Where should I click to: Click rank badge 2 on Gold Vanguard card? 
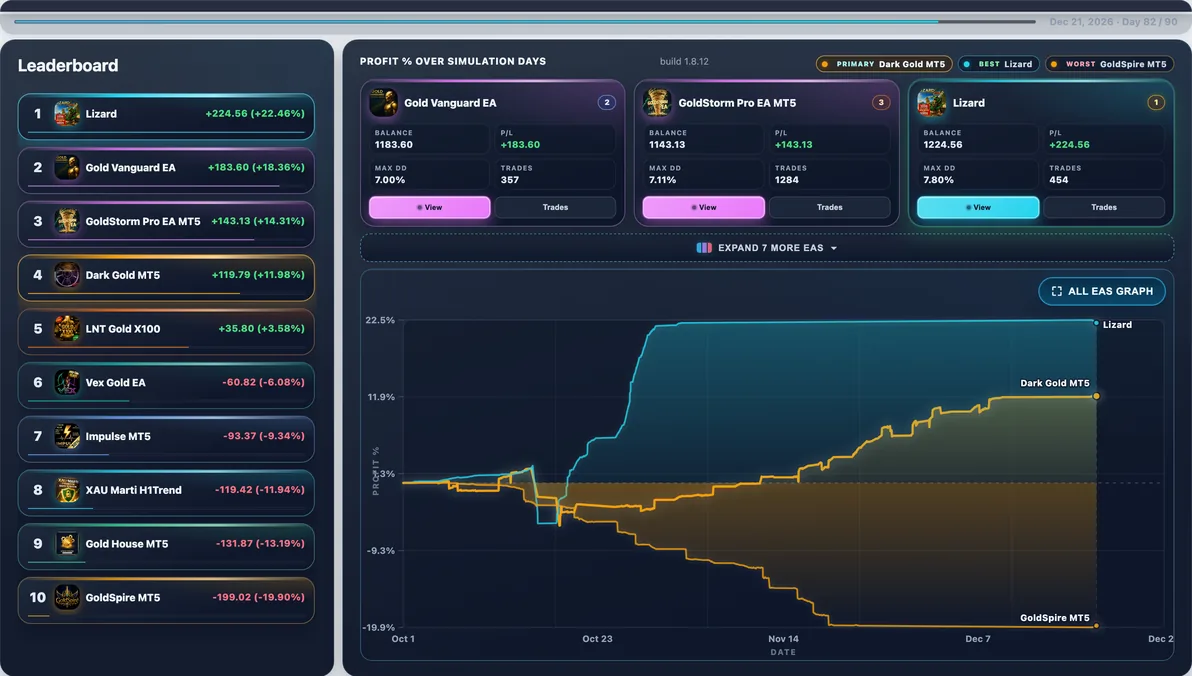tap(607, 102)
